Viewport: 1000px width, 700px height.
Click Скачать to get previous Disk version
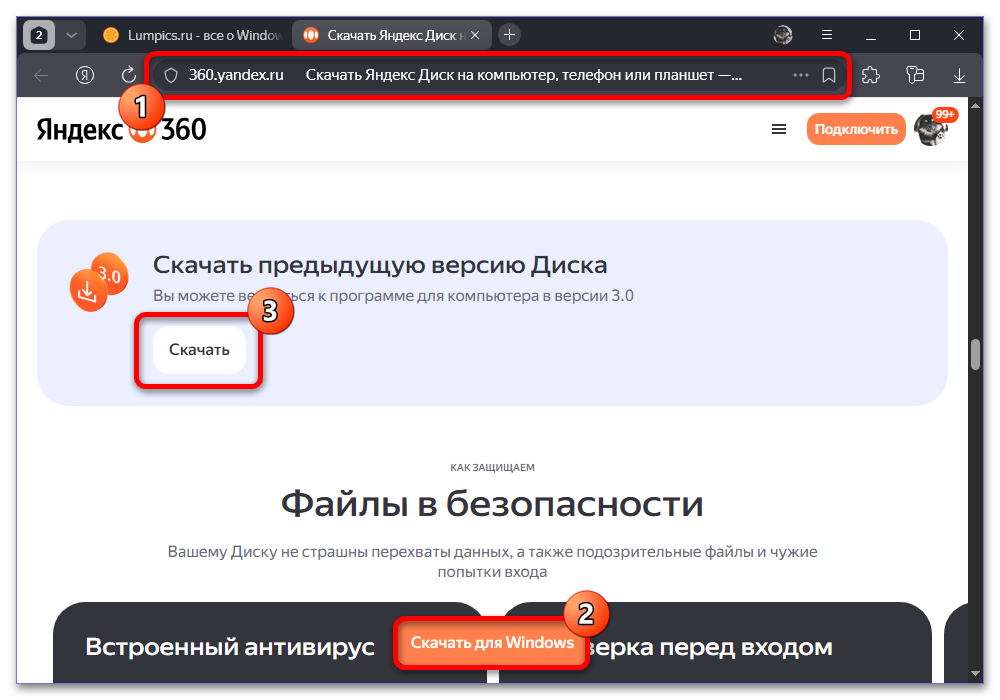199,350
